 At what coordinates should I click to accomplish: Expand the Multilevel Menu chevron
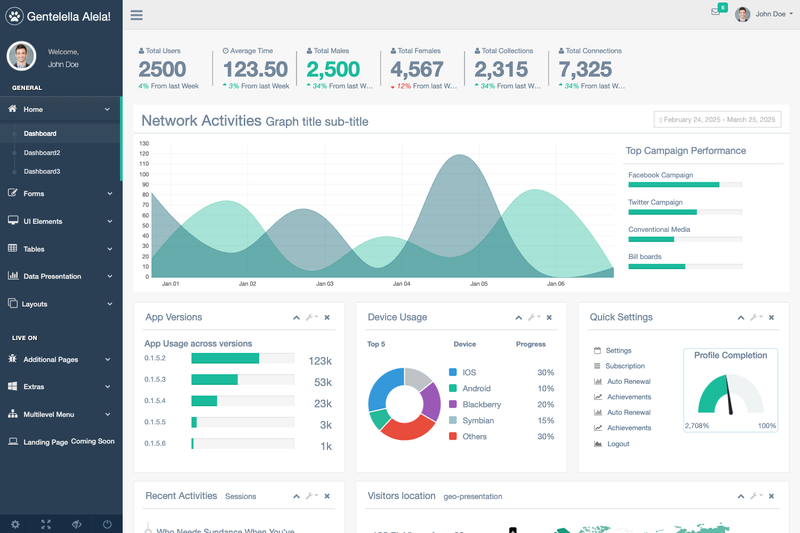108,414
